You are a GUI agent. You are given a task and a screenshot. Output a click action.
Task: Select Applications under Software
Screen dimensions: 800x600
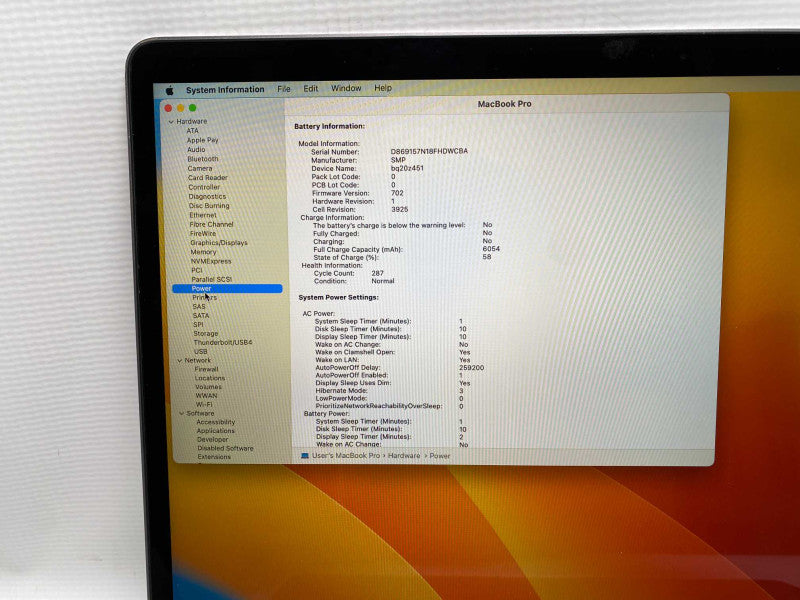pyautogui.click(x=215, y=431)
